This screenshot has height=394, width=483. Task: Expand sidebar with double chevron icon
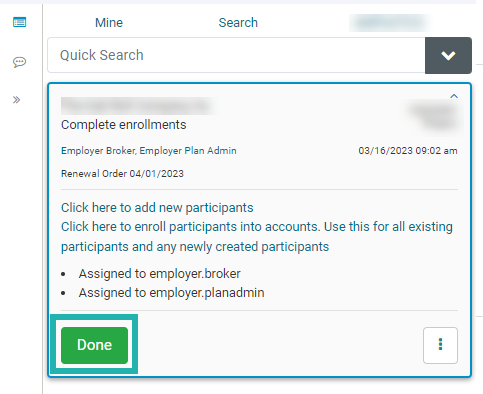click(x=16, y=100)
